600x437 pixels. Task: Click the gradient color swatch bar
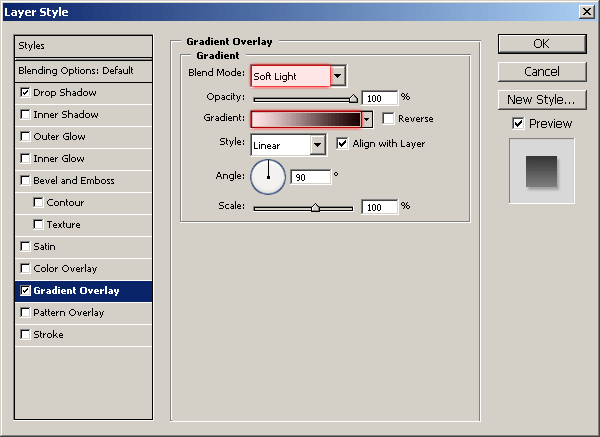click(305, 119)
